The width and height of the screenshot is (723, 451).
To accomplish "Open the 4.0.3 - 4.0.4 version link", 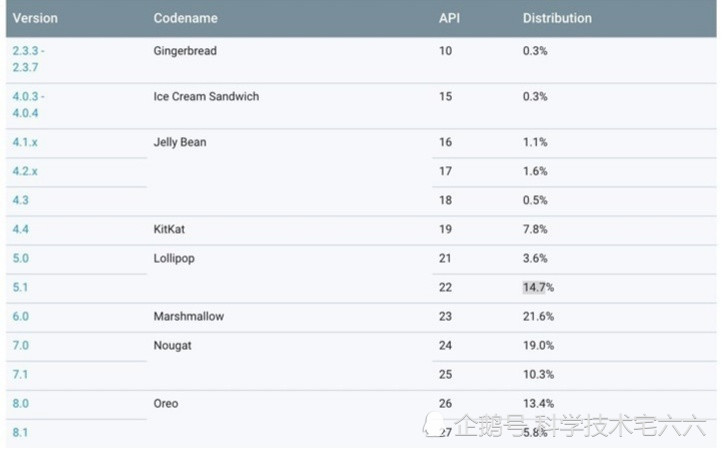I will coord(28,104).
